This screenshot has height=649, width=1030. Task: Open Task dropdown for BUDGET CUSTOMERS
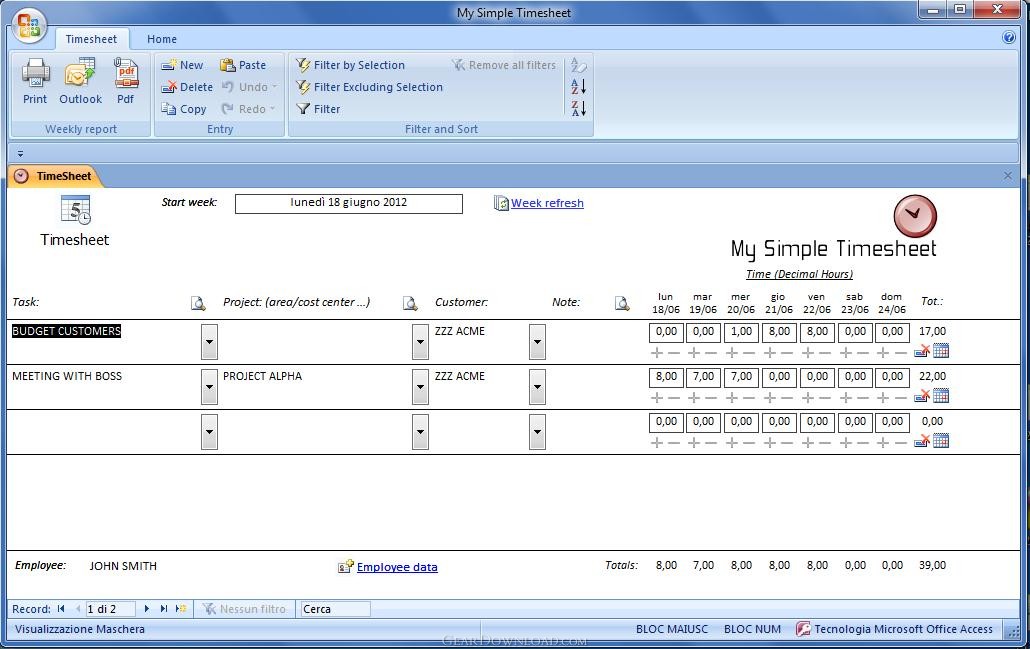pyautogui.click(x=209, y=342)
